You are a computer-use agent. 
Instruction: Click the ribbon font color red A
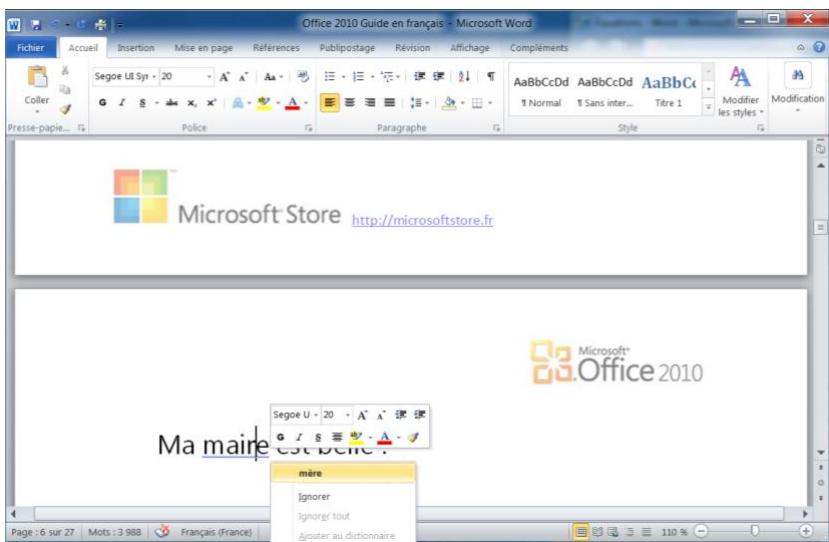pos(292,103)
